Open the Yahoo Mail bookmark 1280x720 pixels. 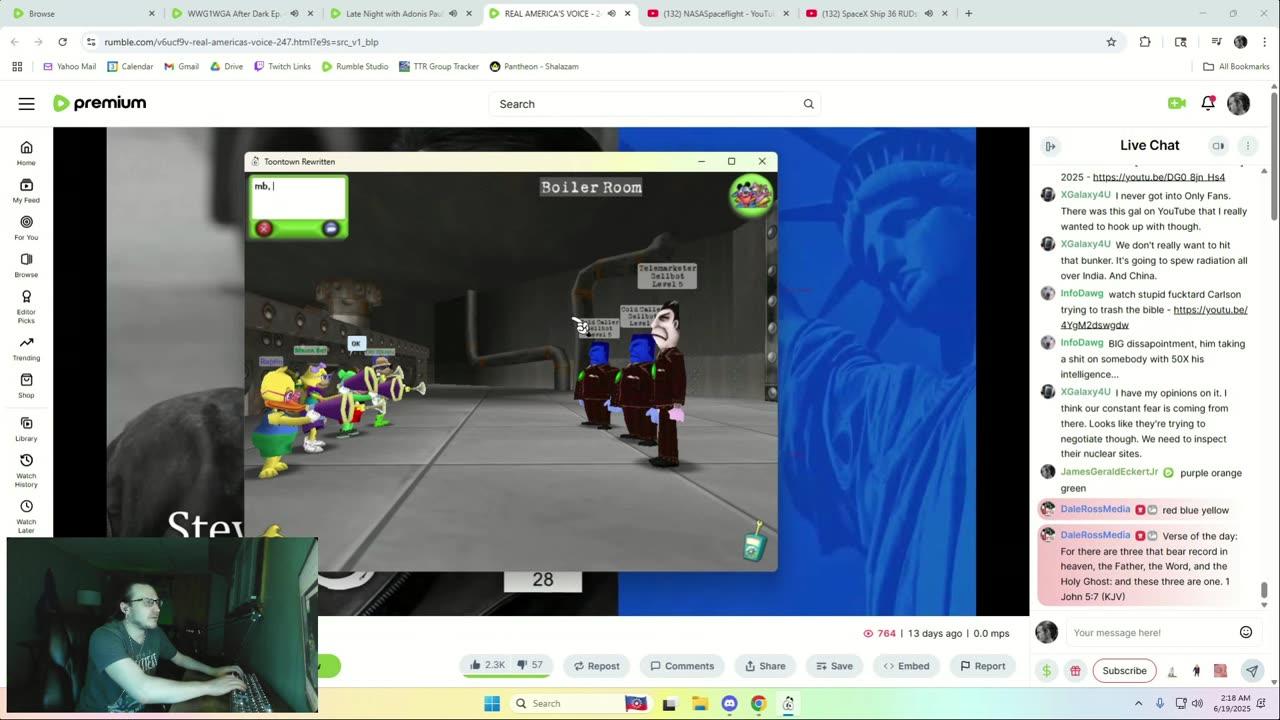click(x=70, y=66)
